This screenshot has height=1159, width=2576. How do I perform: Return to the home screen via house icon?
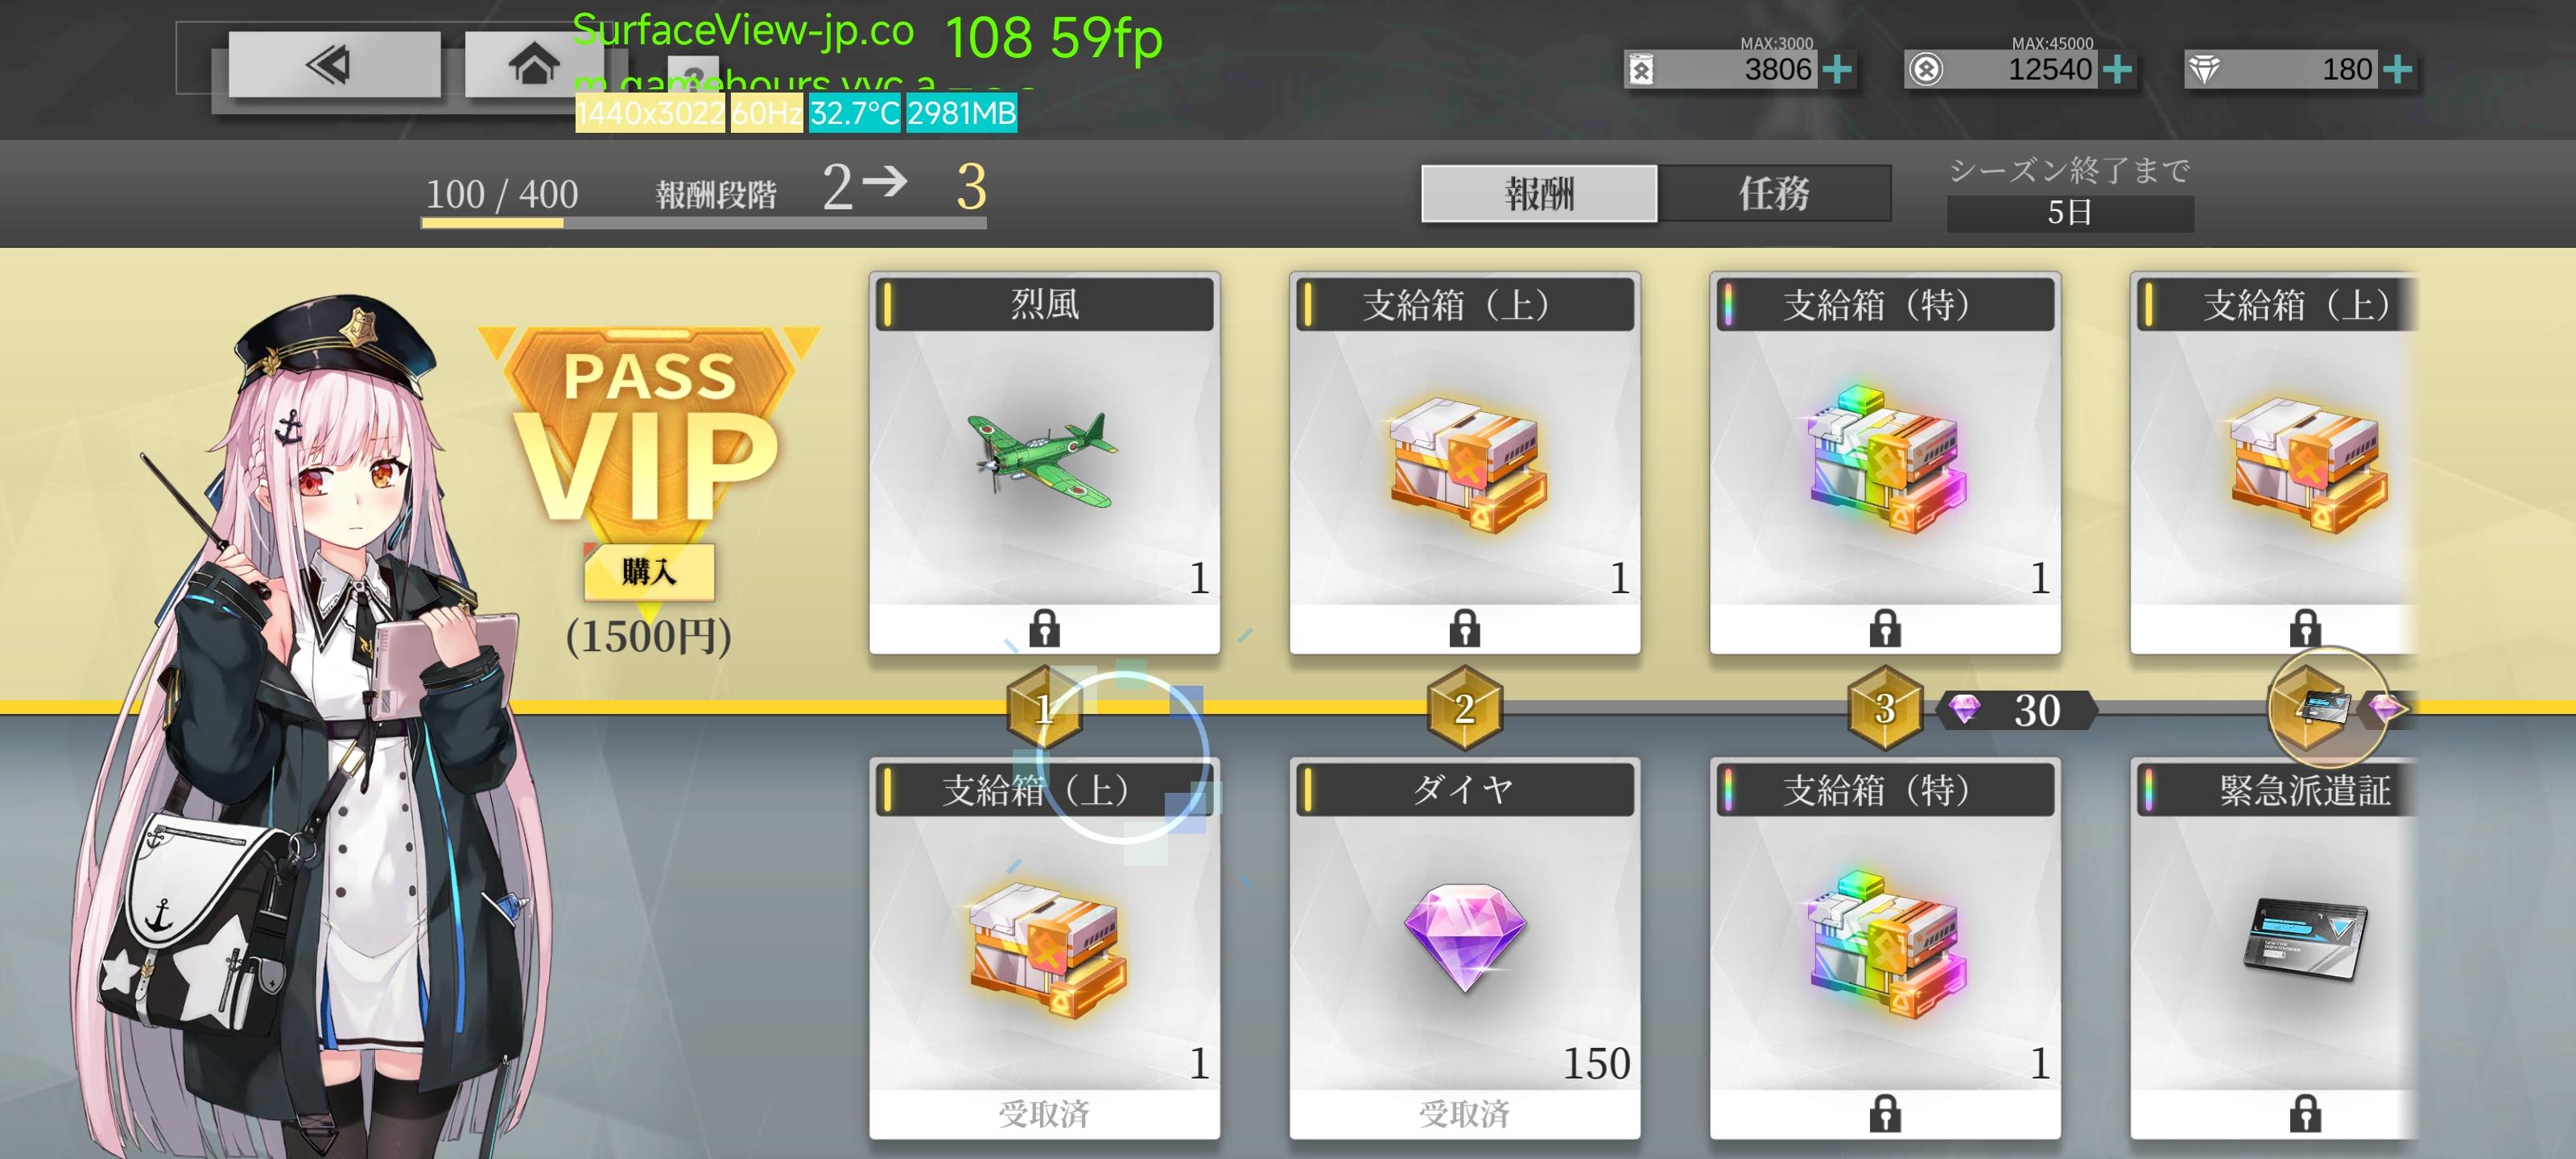point(533,65)
